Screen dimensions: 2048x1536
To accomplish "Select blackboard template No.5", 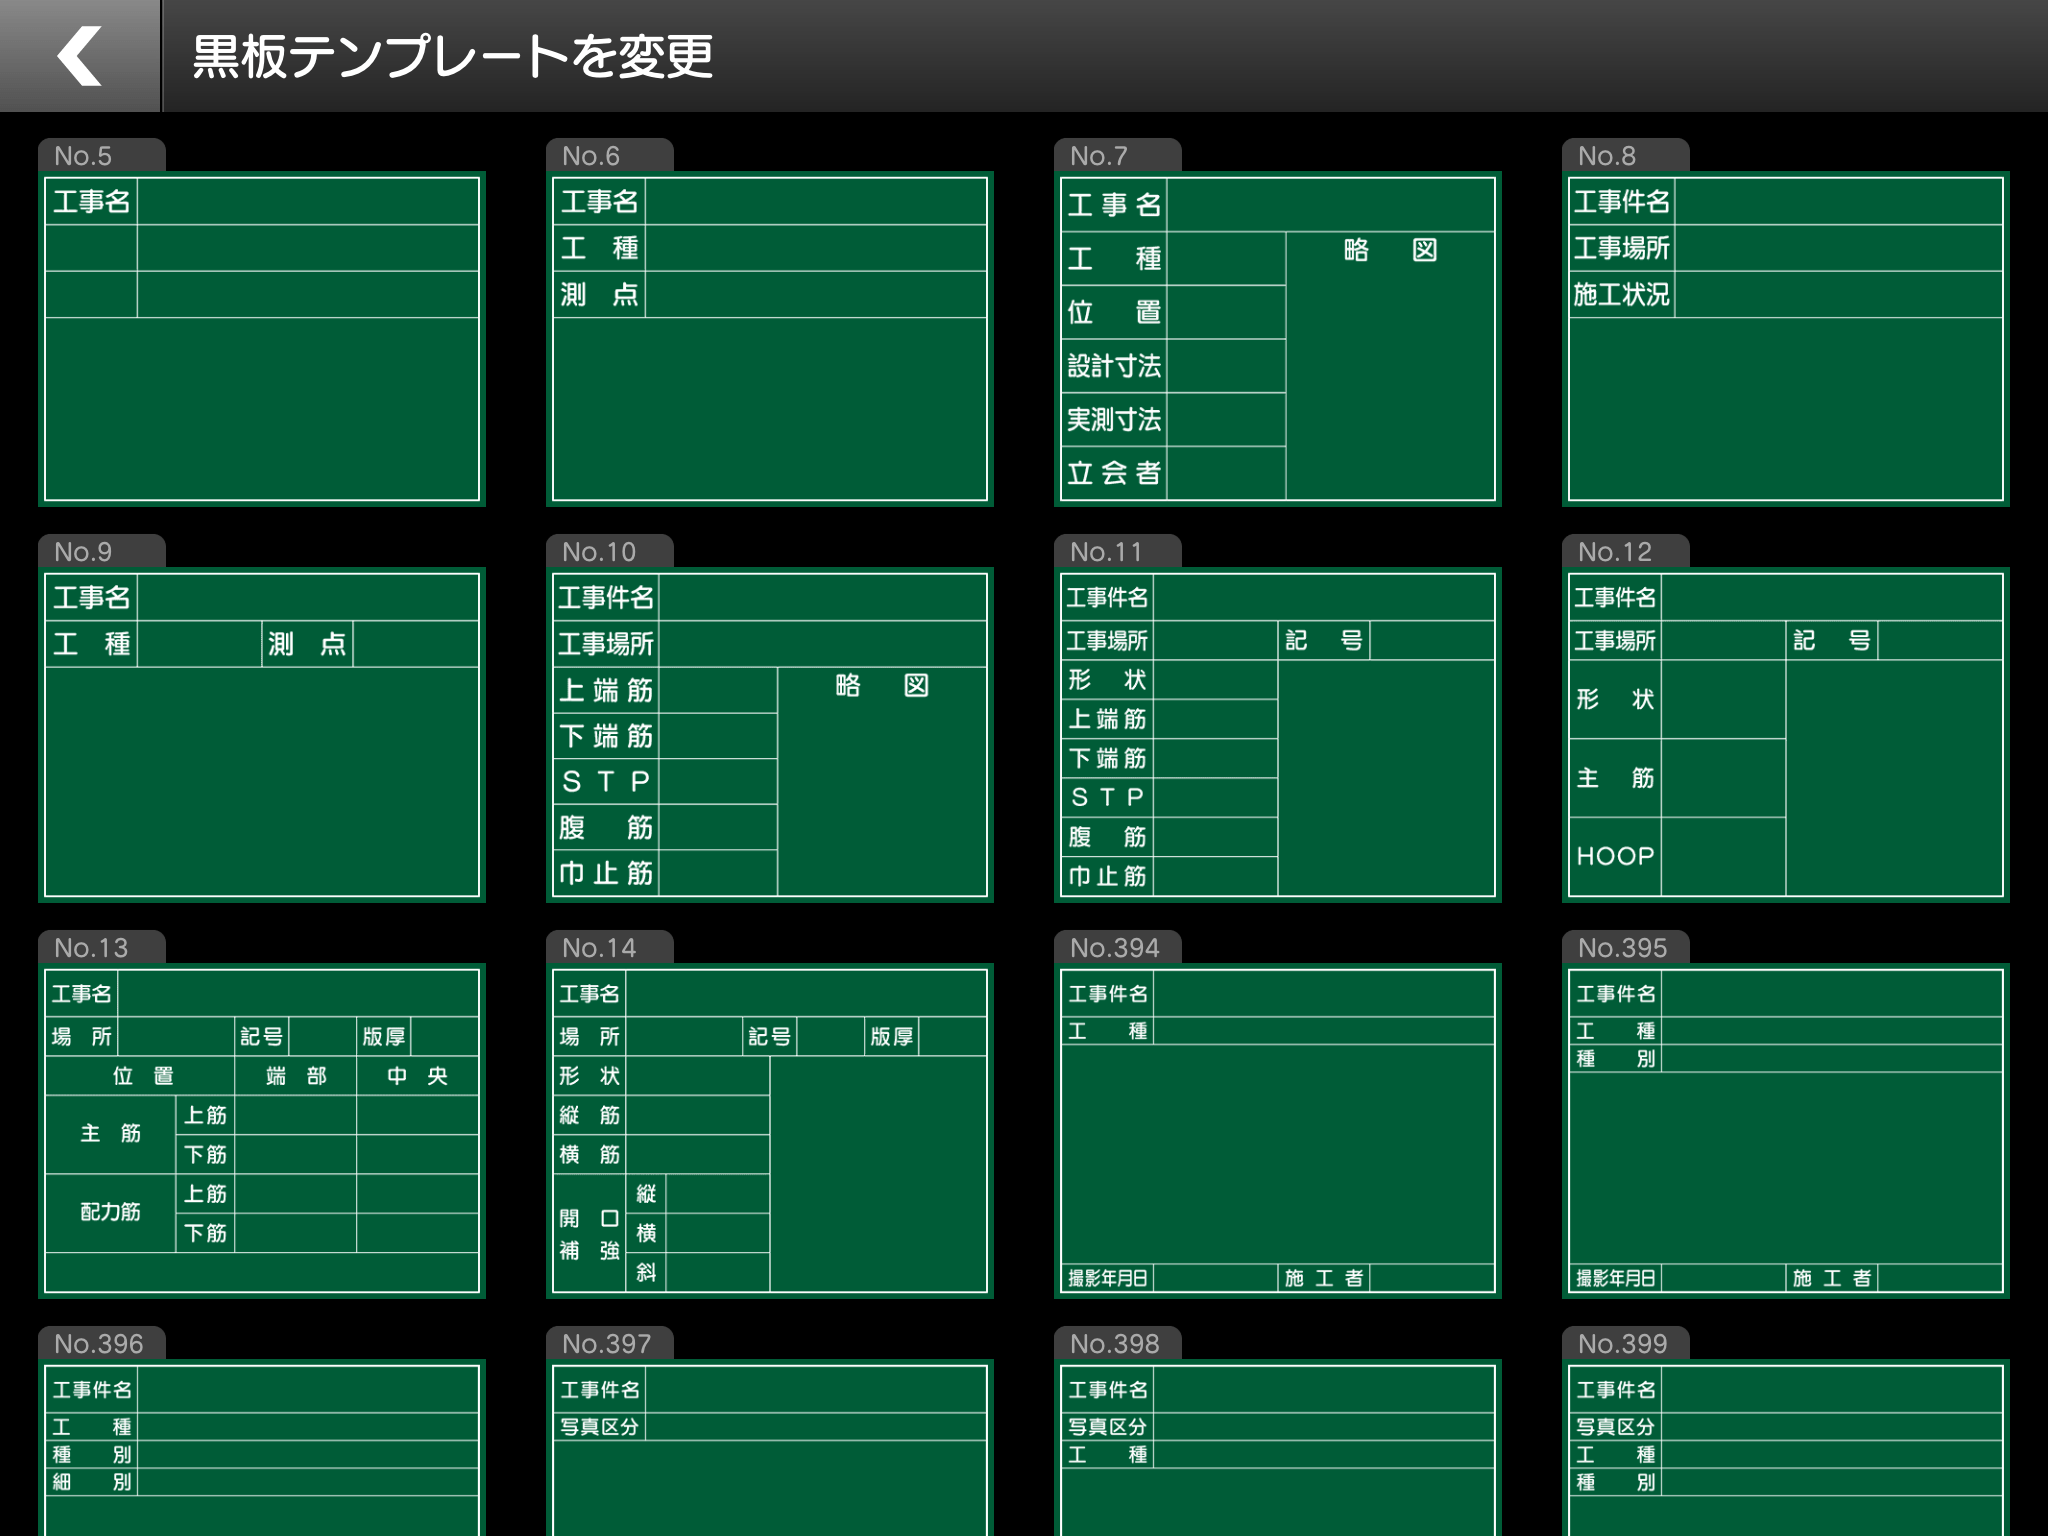I will pyautogui.click(x=262, y=340).
